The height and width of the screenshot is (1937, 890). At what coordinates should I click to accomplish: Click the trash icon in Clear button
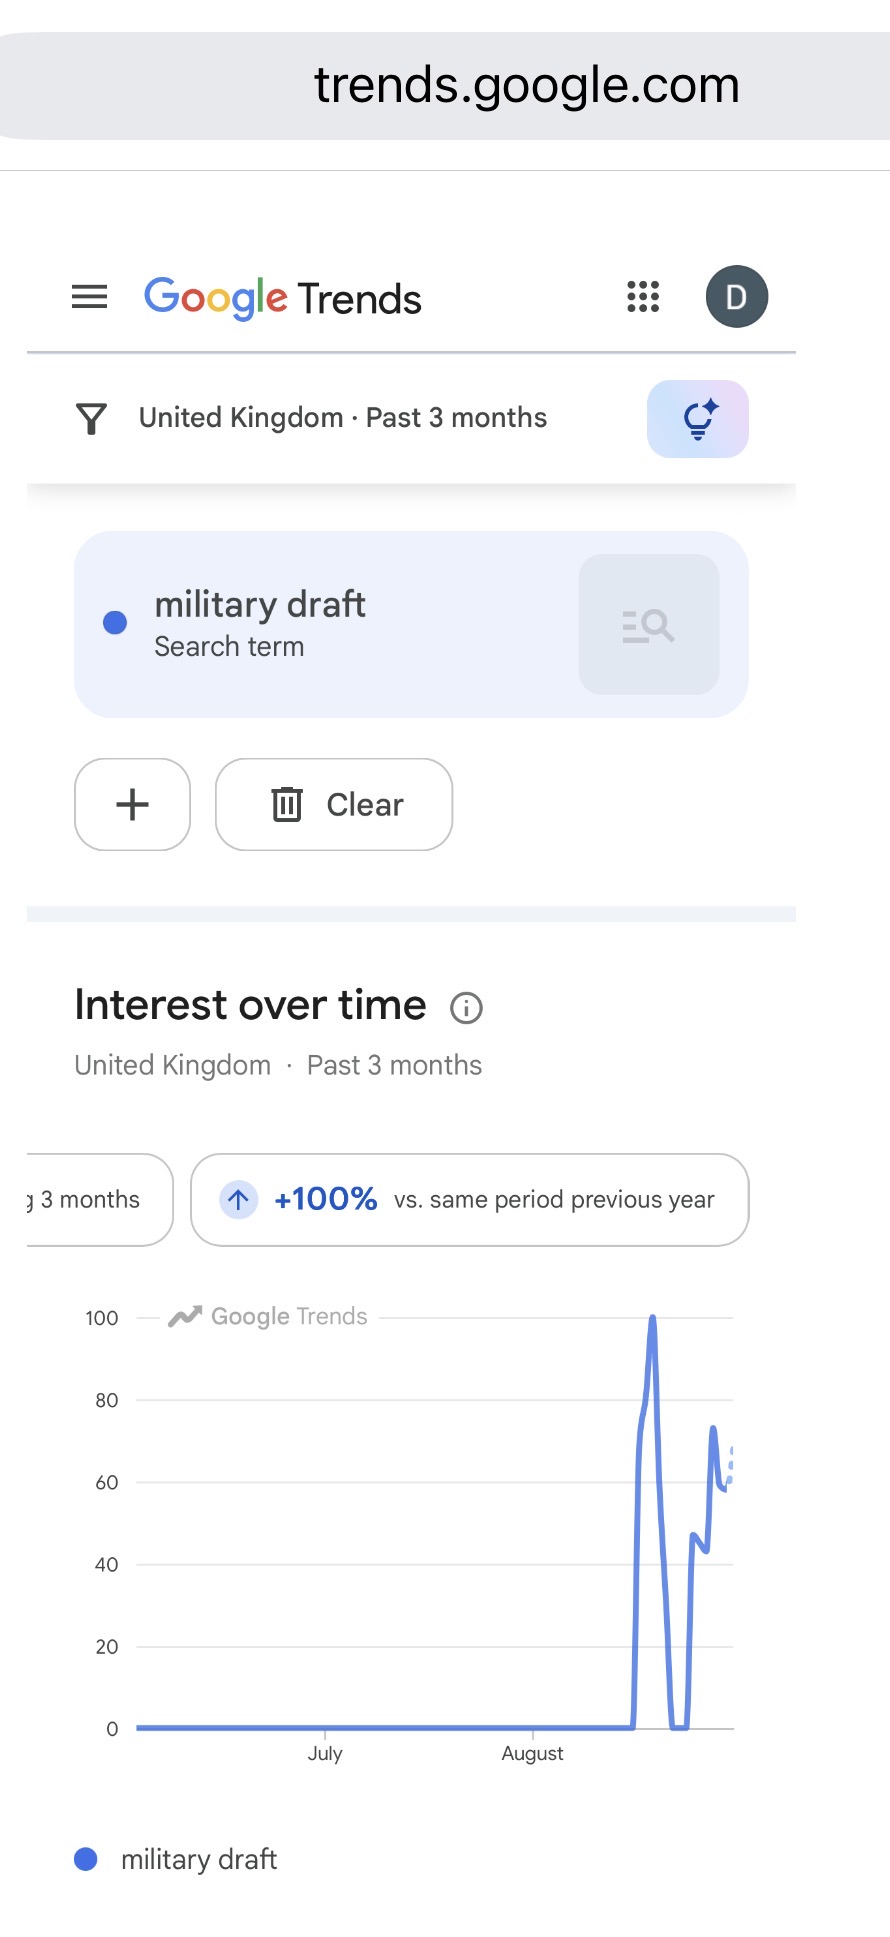pos(287,804)
